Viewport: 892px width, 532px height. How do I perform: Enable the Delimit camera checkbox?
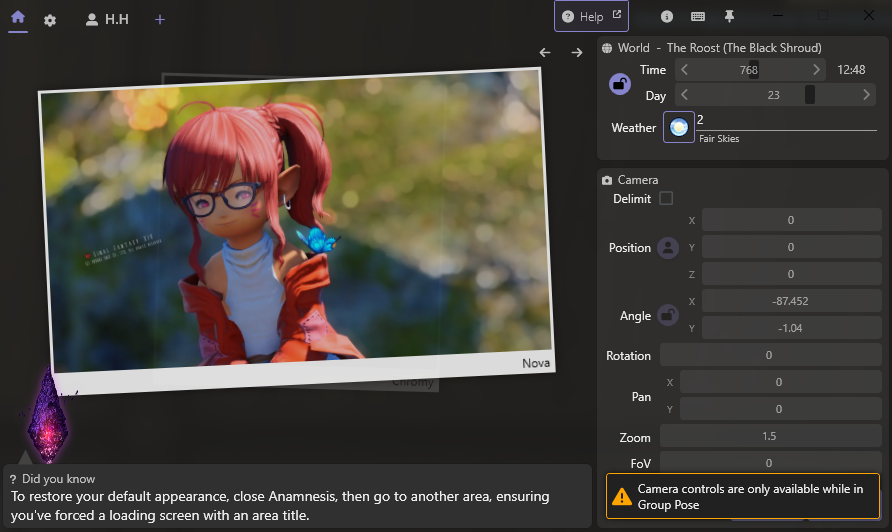click(x=666, y=198)
